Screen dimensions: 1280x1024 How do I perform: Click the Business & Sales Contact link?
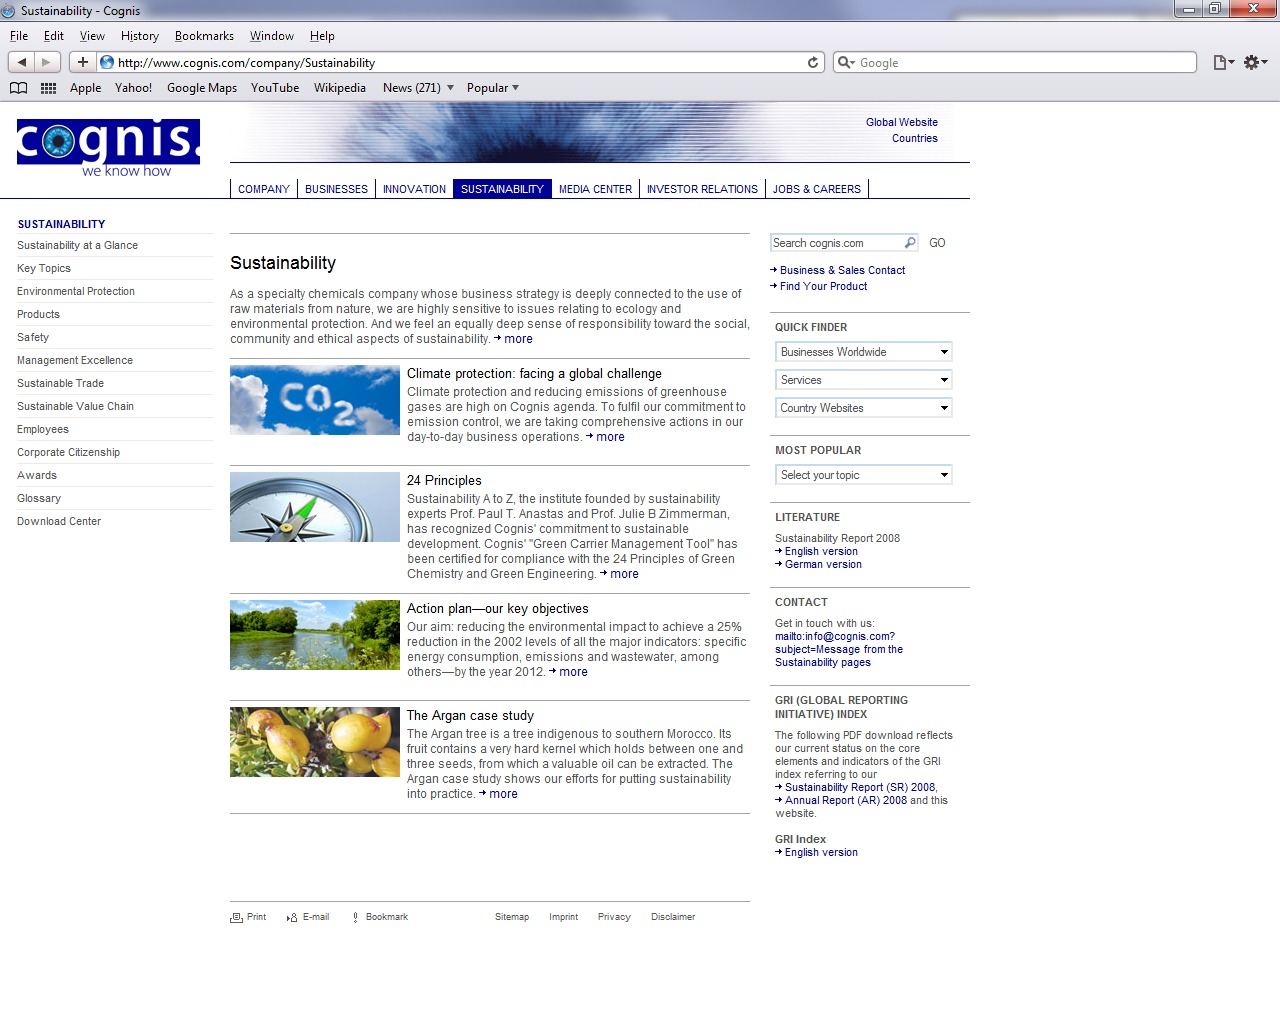842,270
